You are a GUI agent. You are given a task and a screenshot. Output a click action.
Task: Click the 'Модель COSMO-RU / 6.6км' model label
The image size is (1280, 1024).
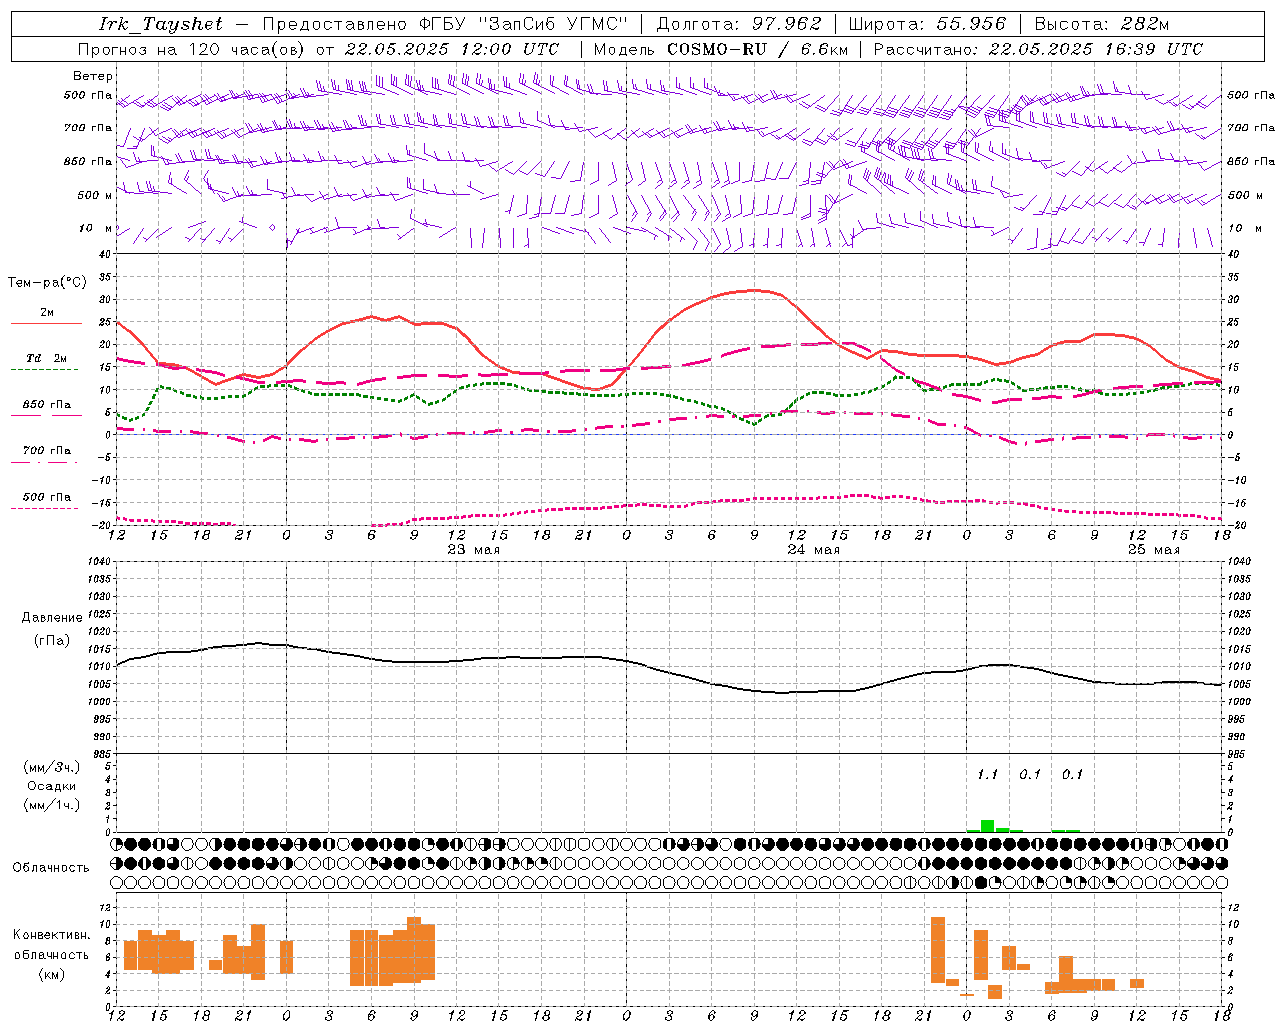721,49
